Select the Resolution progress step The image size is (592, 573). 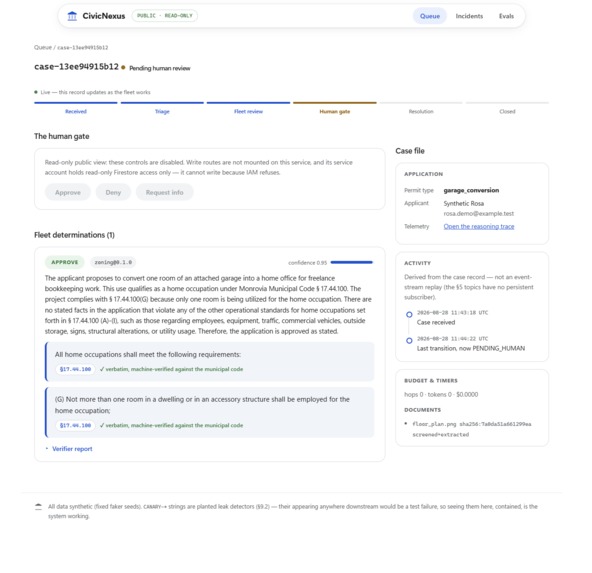pos(421,108)
